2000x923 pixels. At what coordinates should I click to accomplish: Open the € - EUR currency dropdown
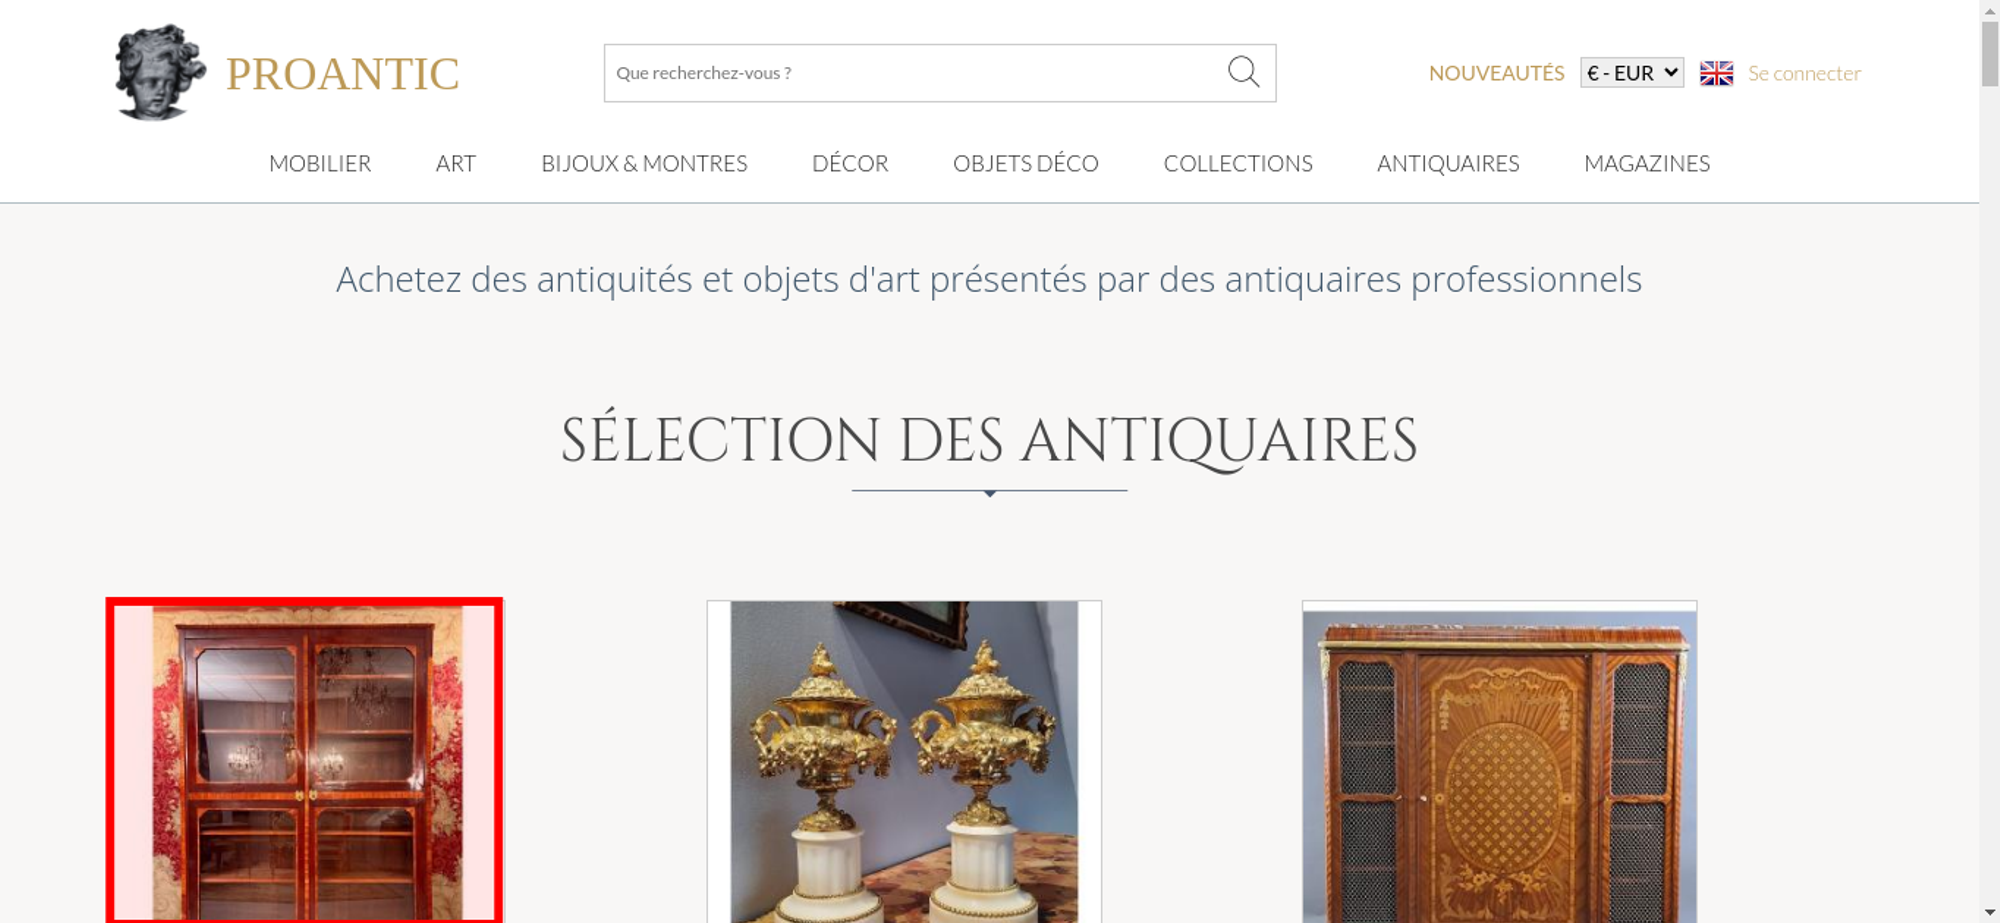point(1632,73)
